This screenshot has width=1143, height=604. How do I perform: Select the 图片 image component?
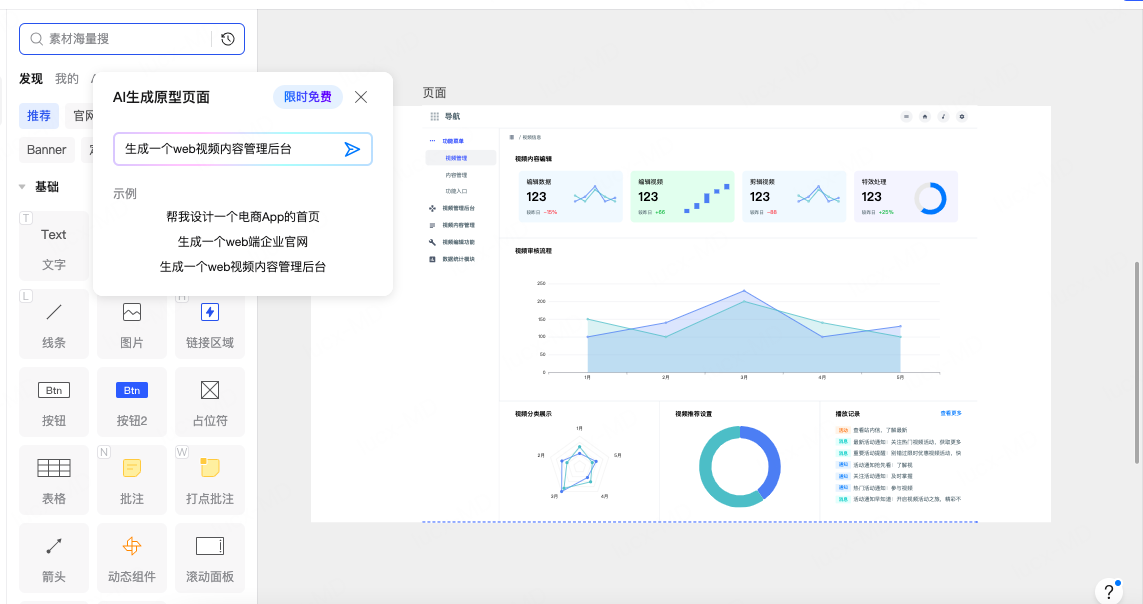132,324
